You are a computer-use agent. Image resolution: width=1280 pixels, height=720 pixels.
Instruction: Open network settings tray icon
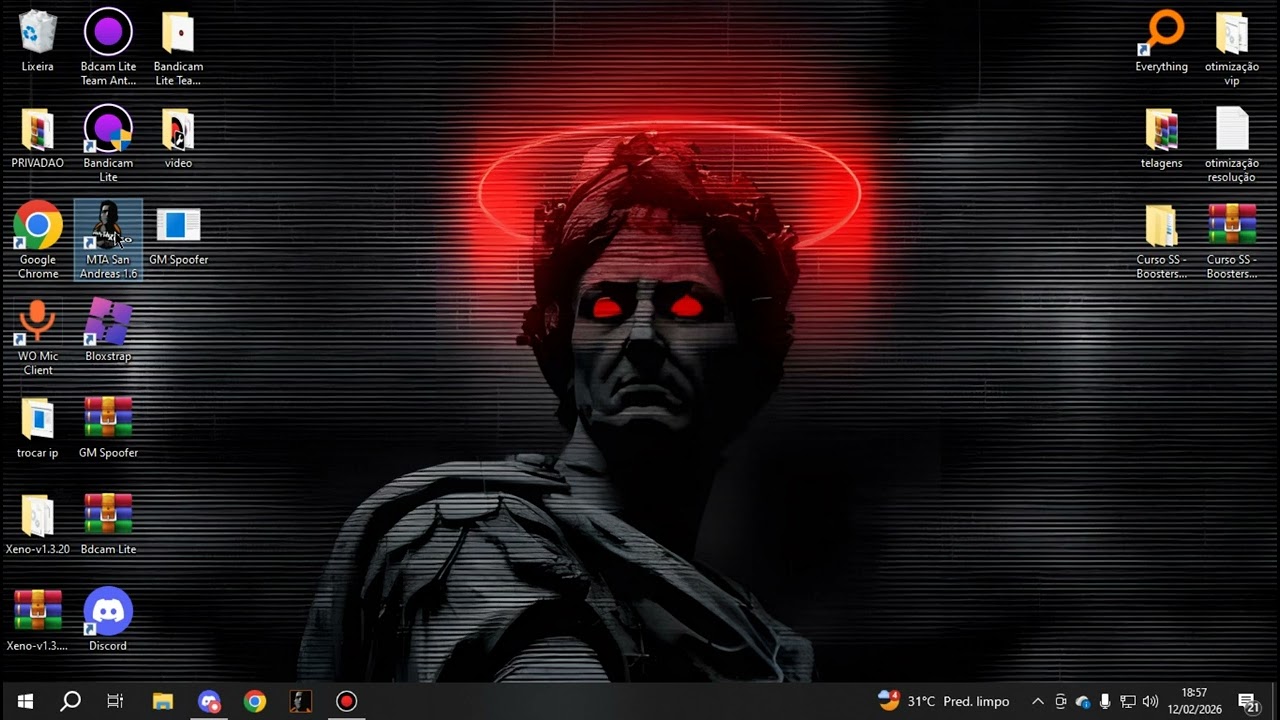pyautogui.click(x=1127, y=701)
